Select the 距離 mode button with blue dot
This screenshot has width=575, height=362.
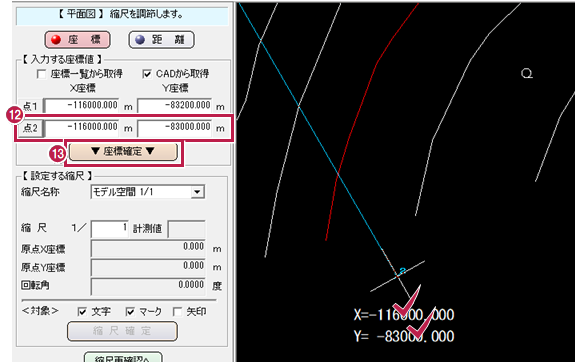161,40
